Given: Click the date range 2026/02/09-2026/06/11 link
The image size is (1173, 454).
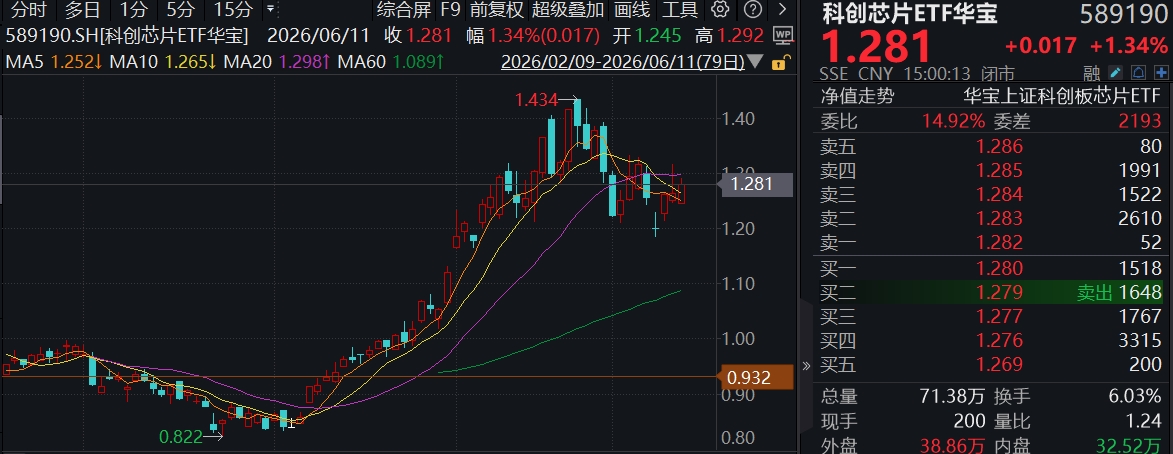Looking at the screenshot, I should tap(622, 61).
